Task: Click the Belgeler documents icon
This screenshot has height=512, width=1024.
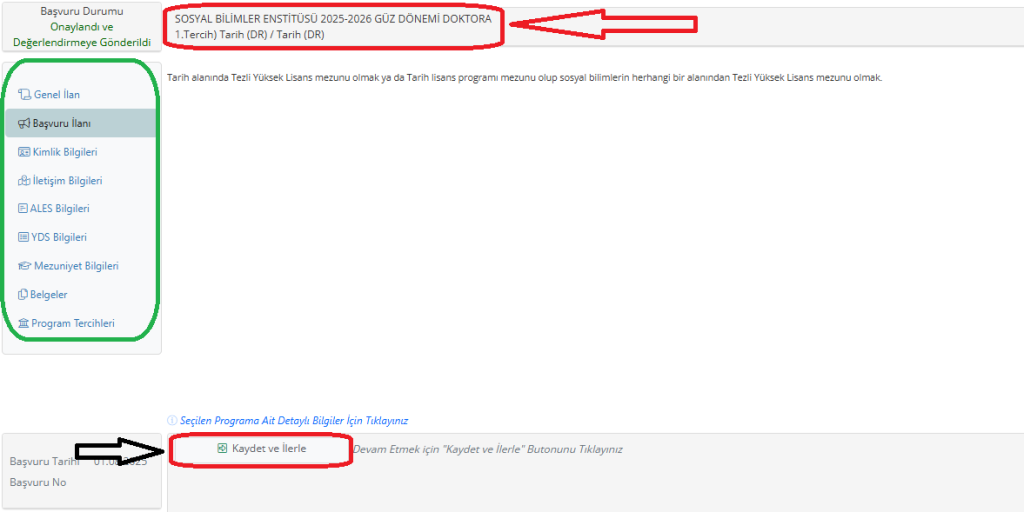Action: pos(23,295)
